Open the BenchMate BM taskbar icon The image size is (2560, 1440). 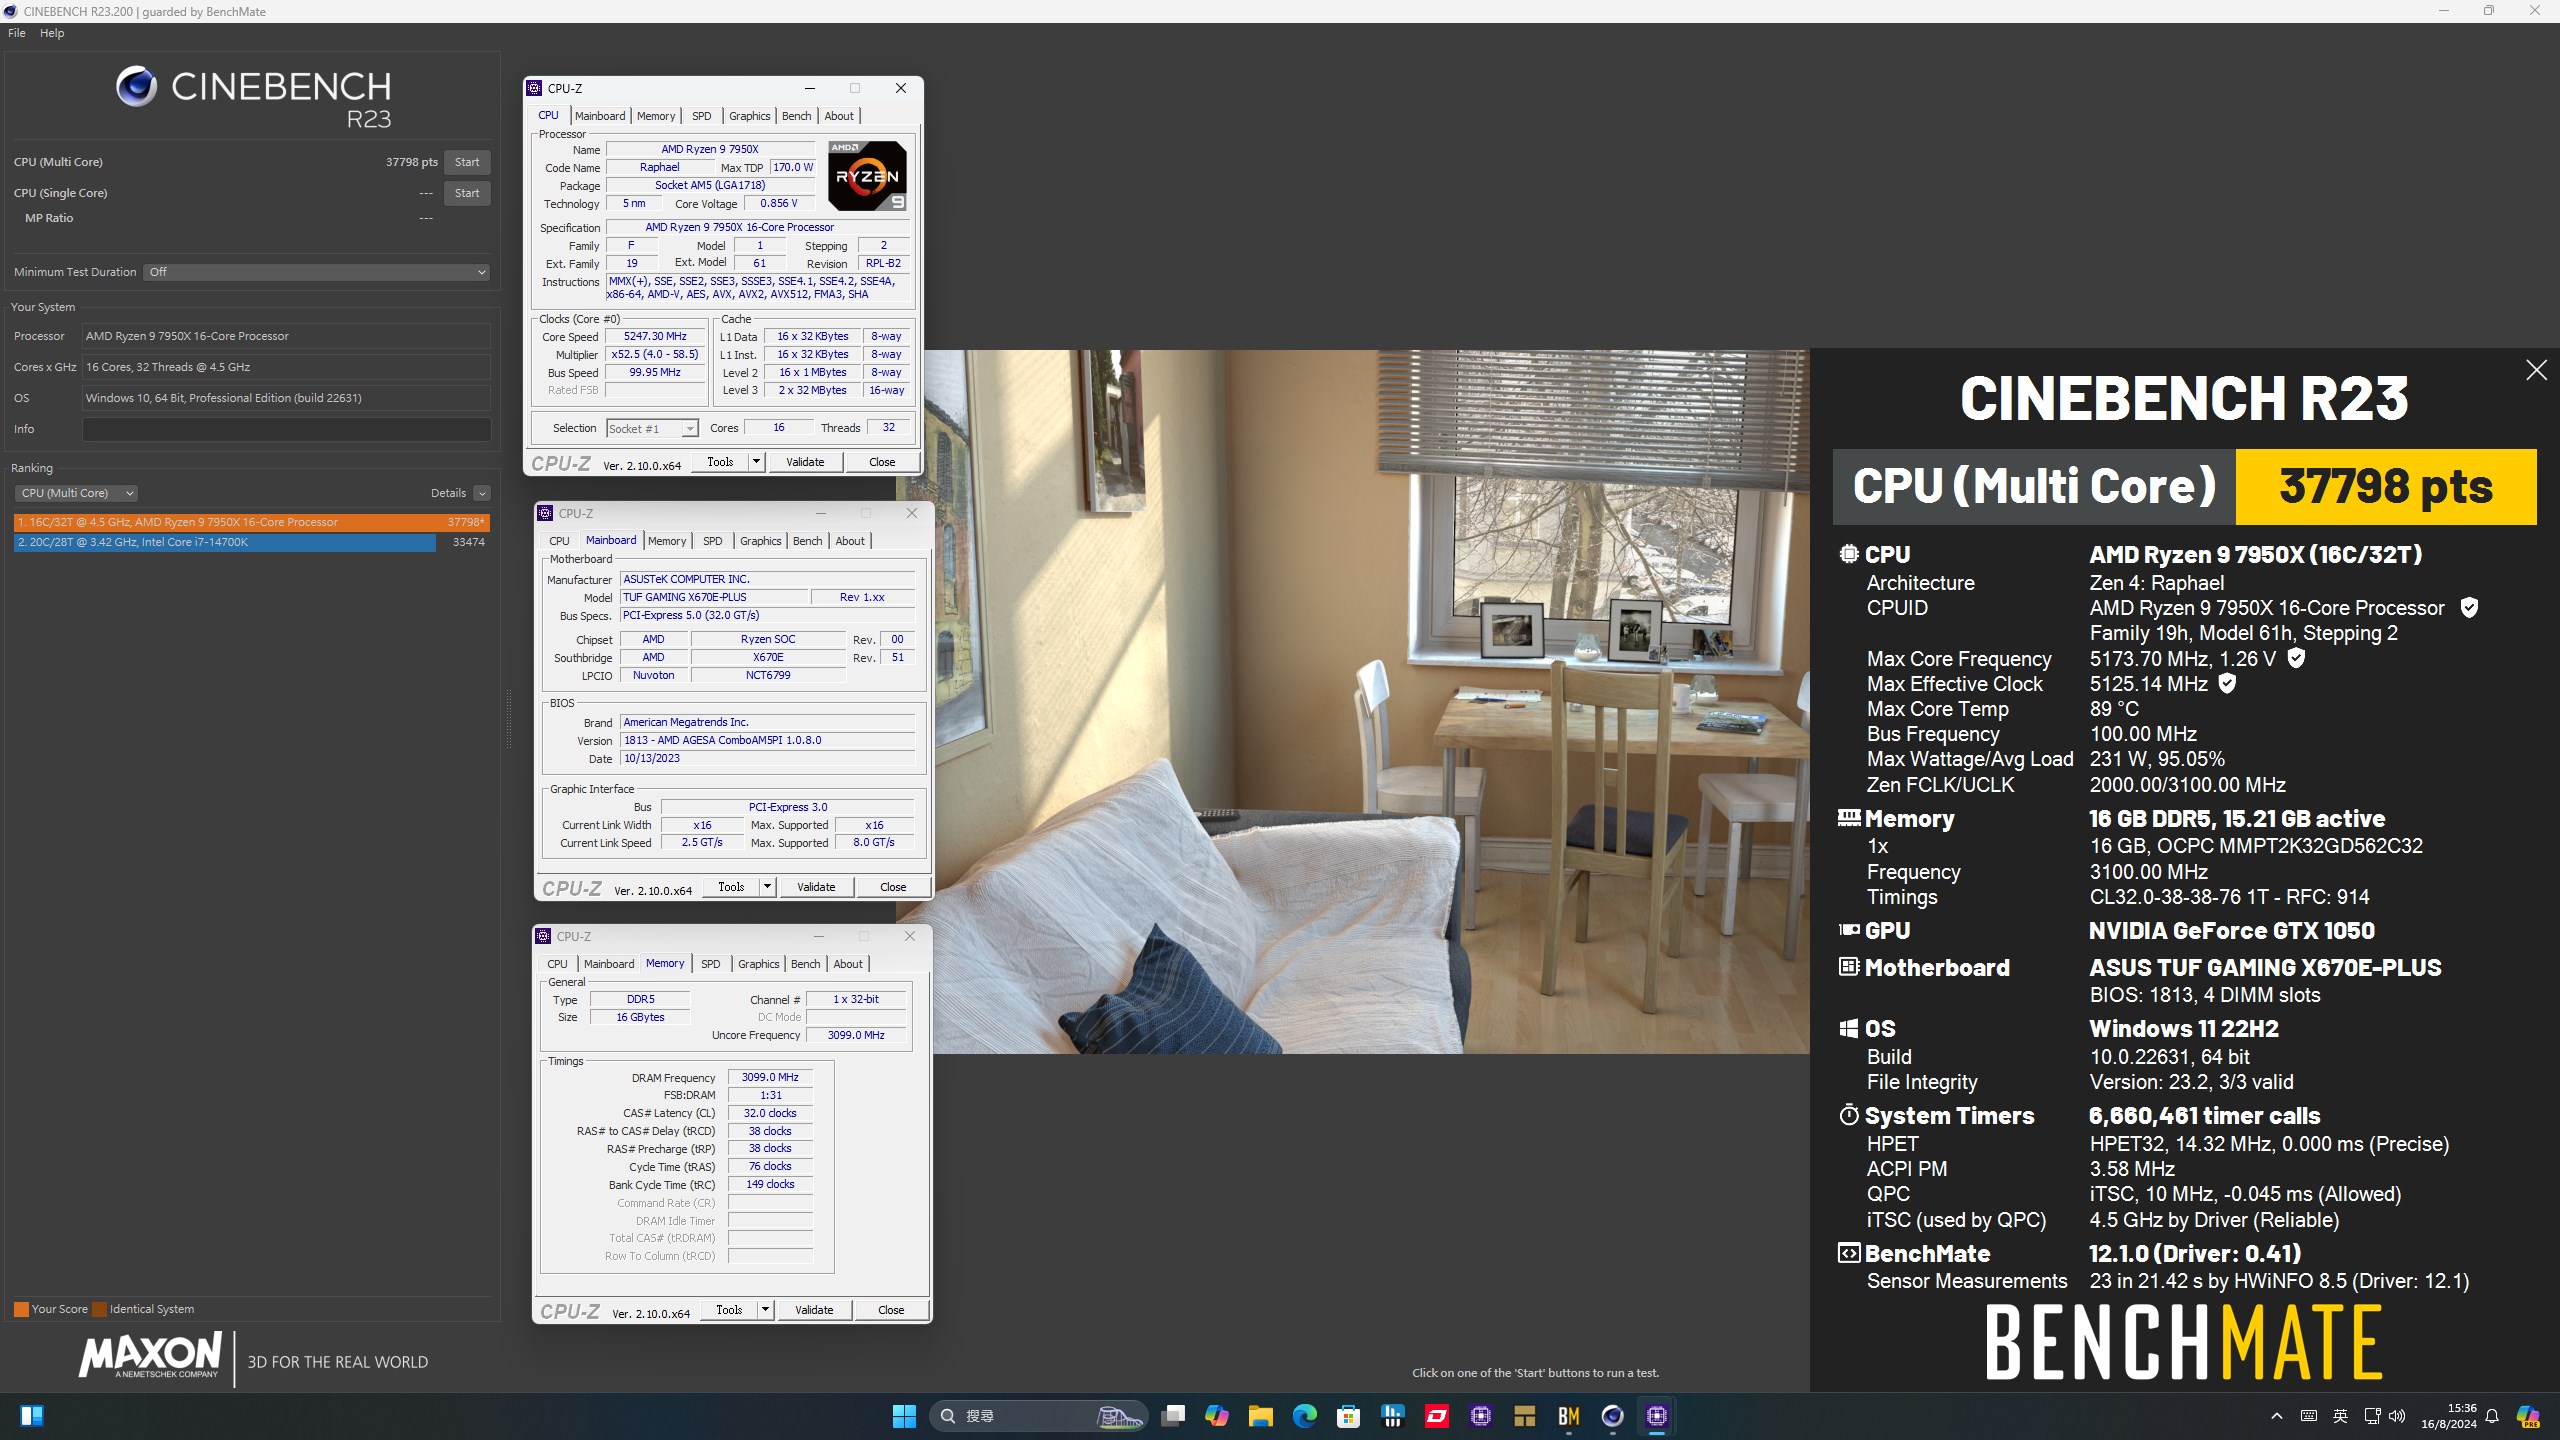pyautogui.click(x=1568, y=1415)
